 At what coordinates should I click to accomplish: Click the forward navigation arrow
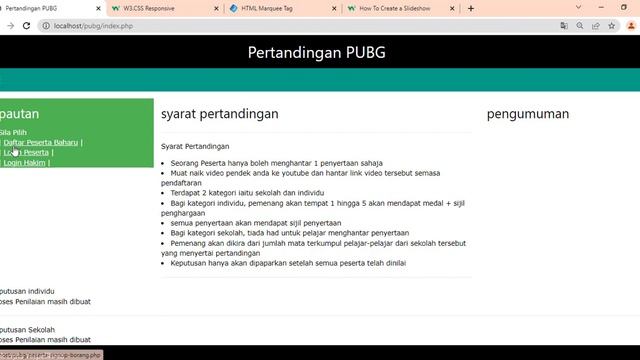click(11, 26)
